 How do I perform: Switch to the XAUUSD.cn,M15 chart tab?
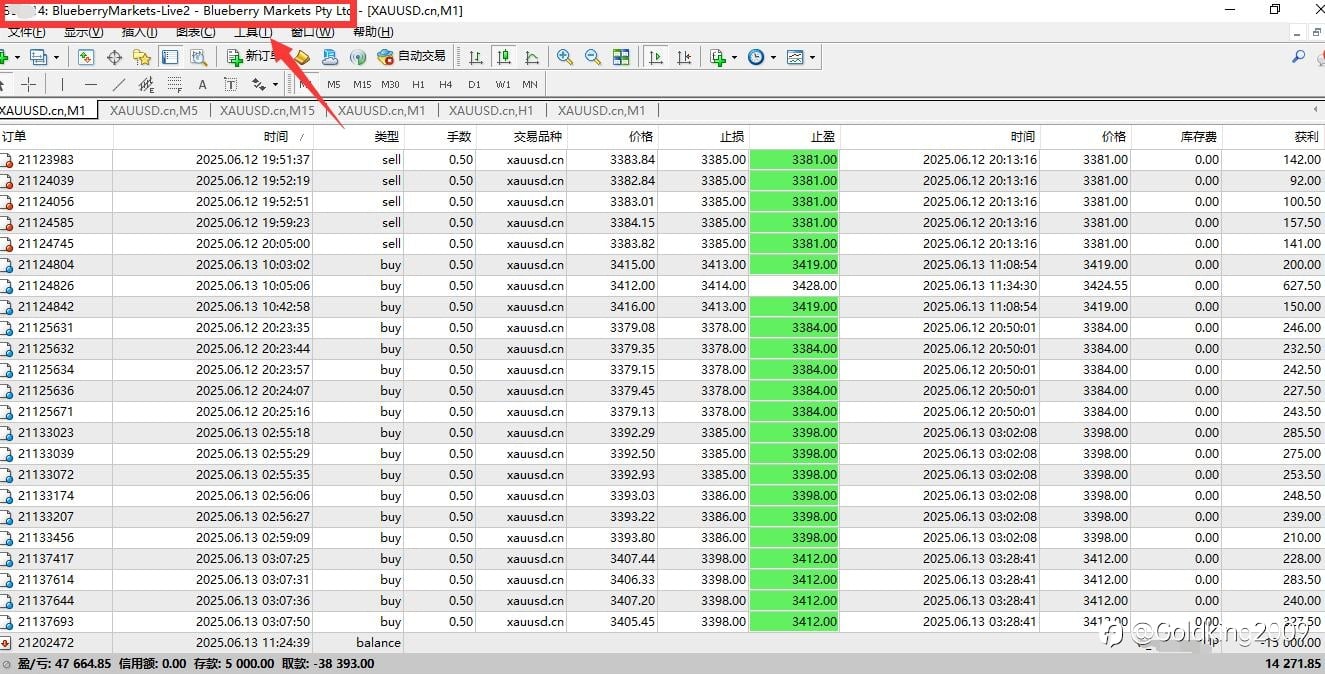[267, 110]
